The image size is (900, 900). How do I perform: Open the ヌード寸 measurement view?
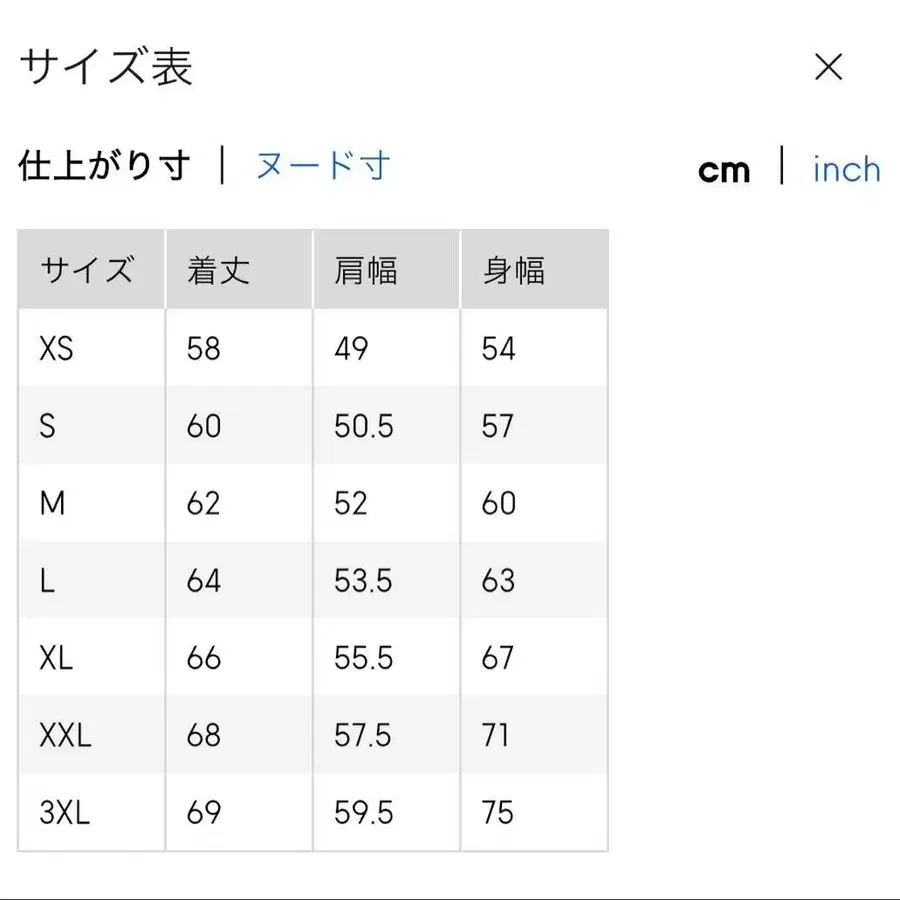322,166
